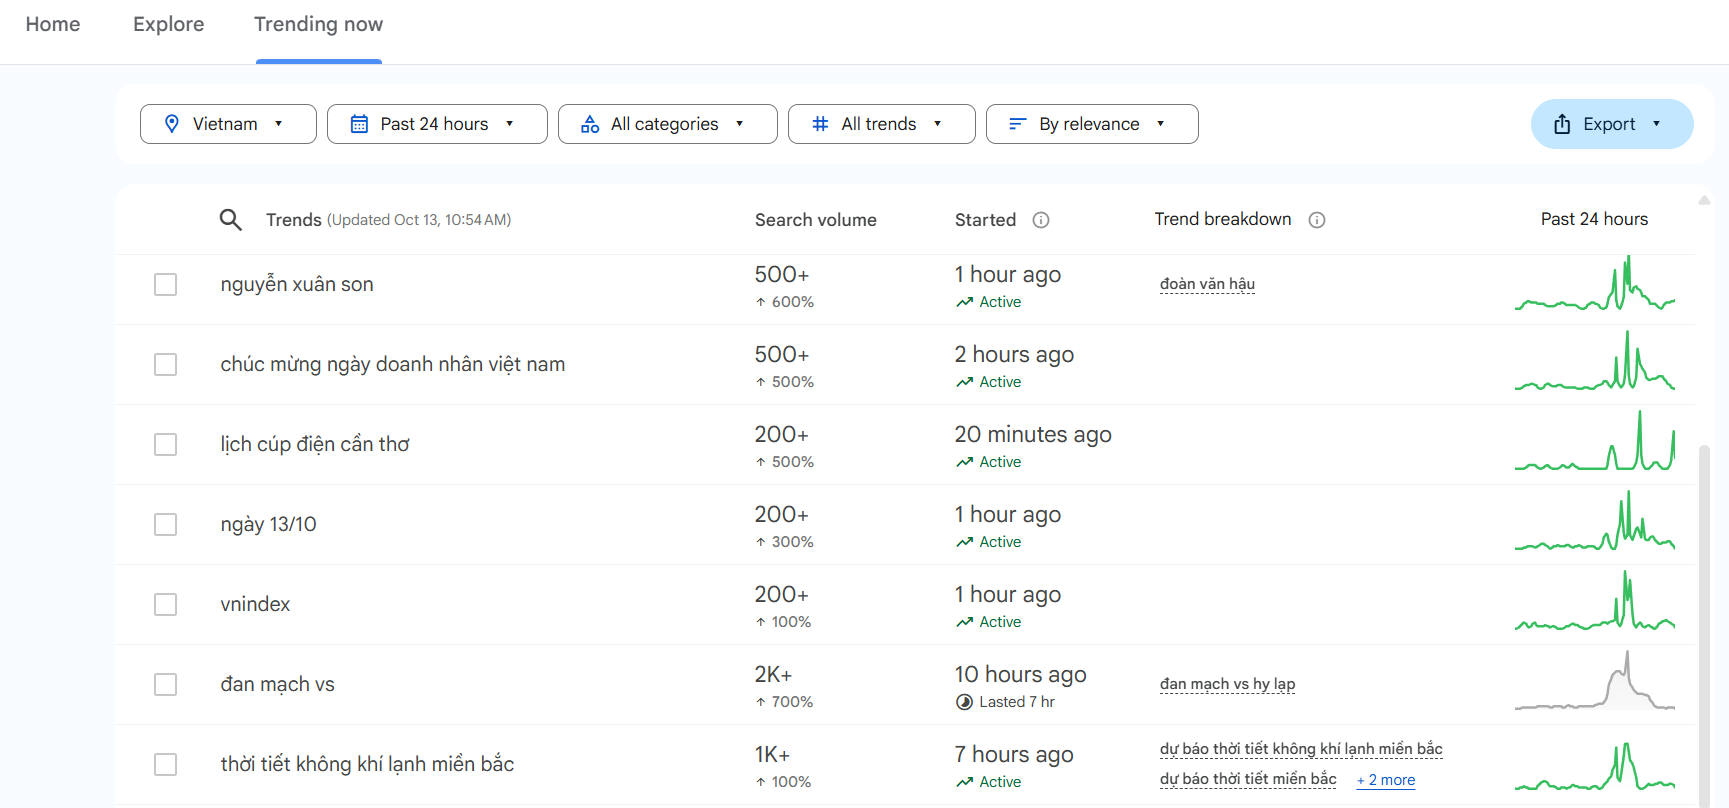Open the Vietnam country dropdown
The height and width of the screenshot is (808, 1729).
pos(228,124)
